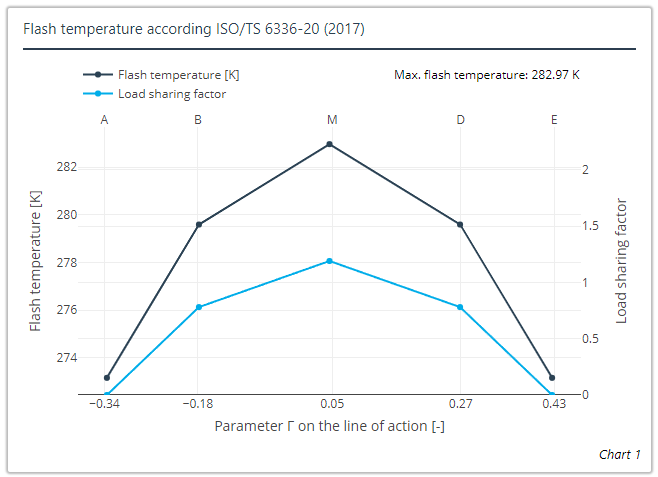Click the blue load sharing point at M

329,261
